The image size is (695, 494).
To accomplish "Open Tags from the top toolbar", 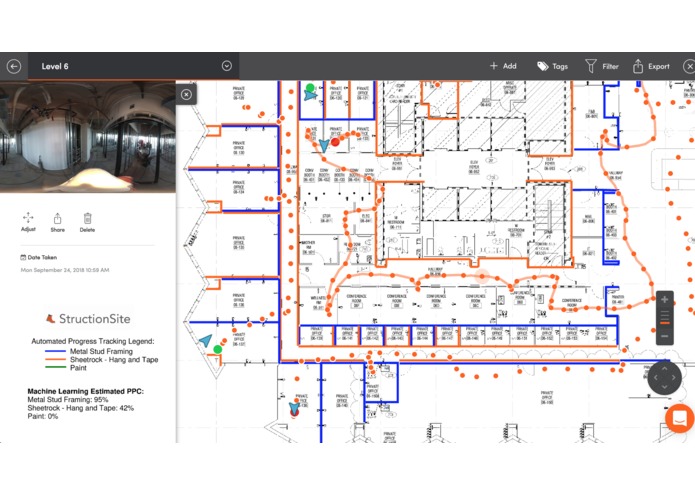I will [552, 66].
